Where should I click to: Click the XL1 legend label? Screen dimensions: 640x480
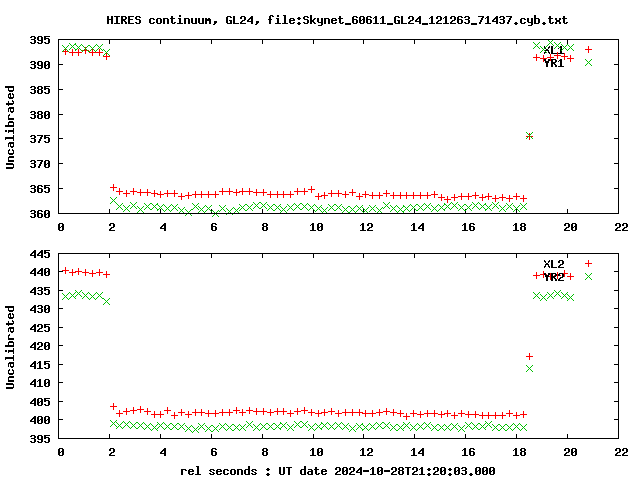click(553, 50)
